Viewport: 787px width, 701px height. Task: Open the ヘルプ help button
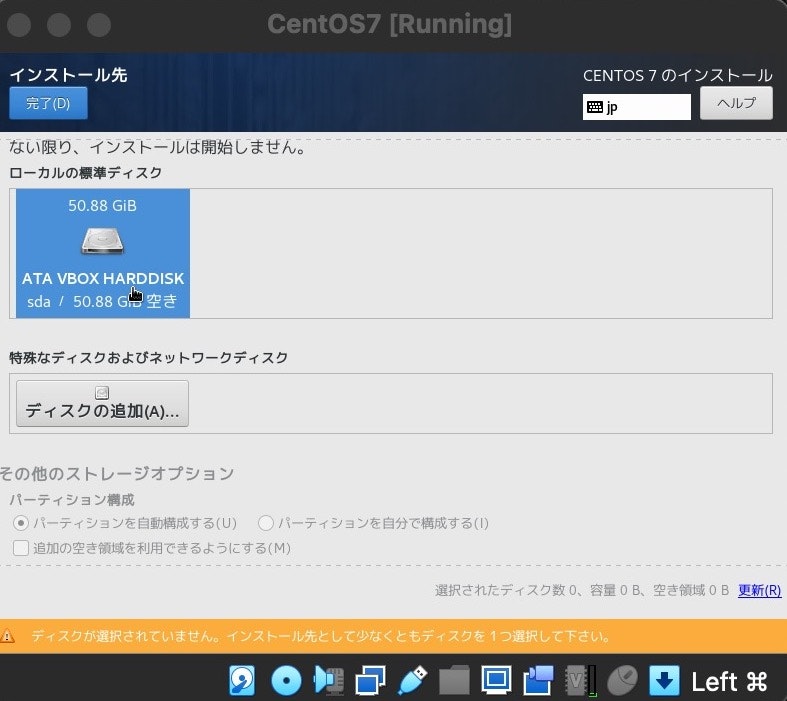(x=736, y=103)
